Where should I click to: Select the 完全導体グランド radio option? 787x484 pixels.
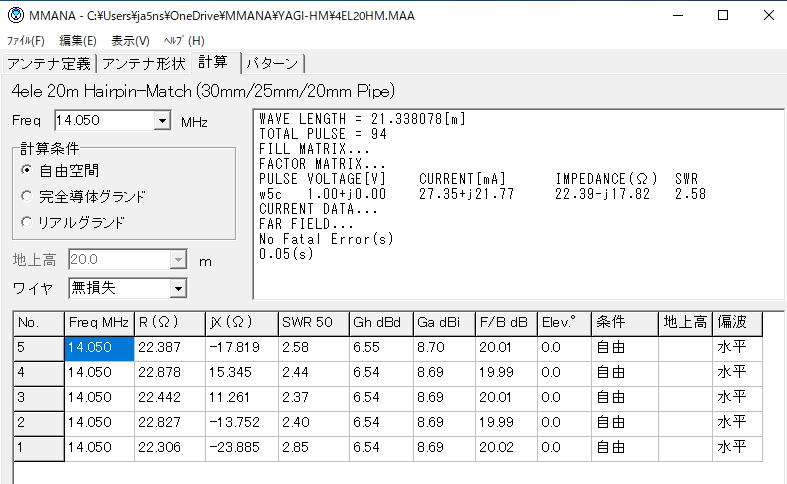27,196
